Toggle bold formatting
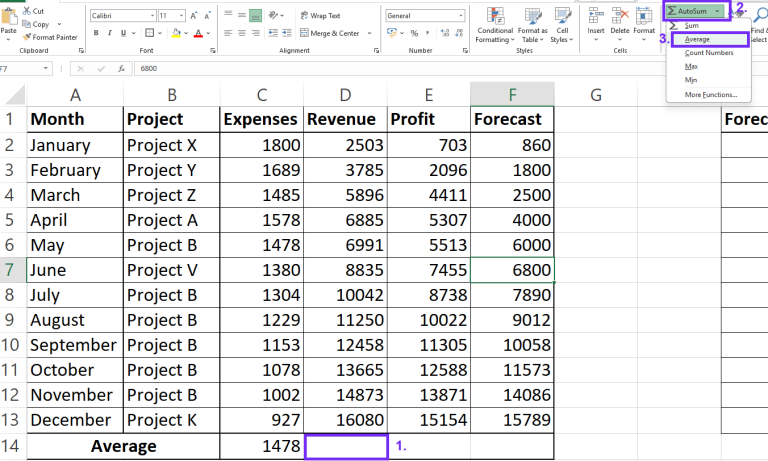This screenshot has height=461, width=768. [96, 33]
